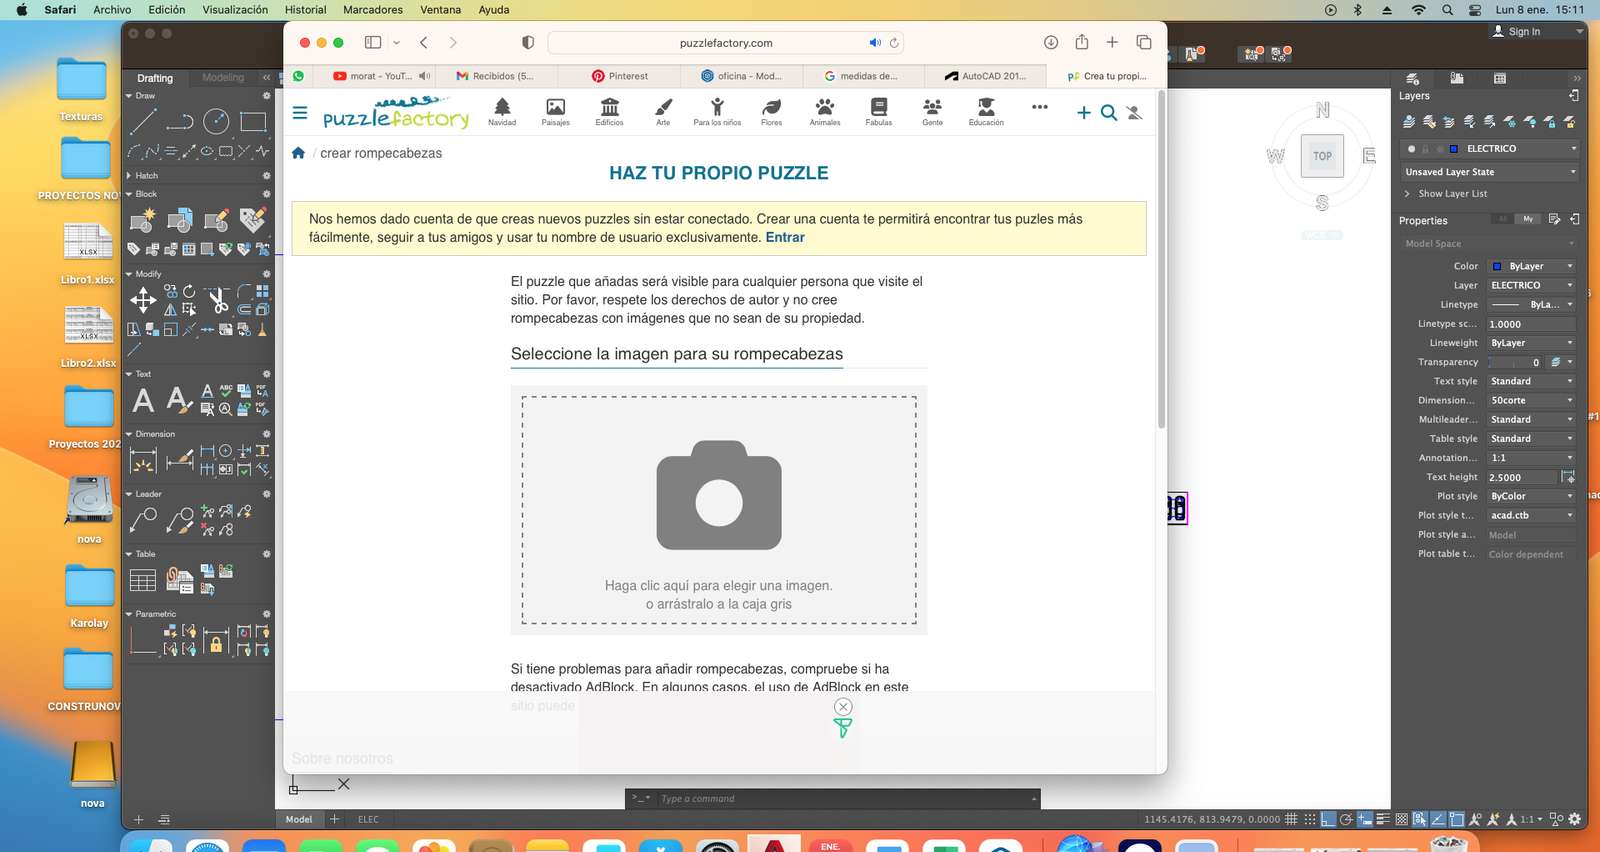Select the Polyline tool in AutoCAD Draw panel
The image size is (1600, 852).
[180, 122]
